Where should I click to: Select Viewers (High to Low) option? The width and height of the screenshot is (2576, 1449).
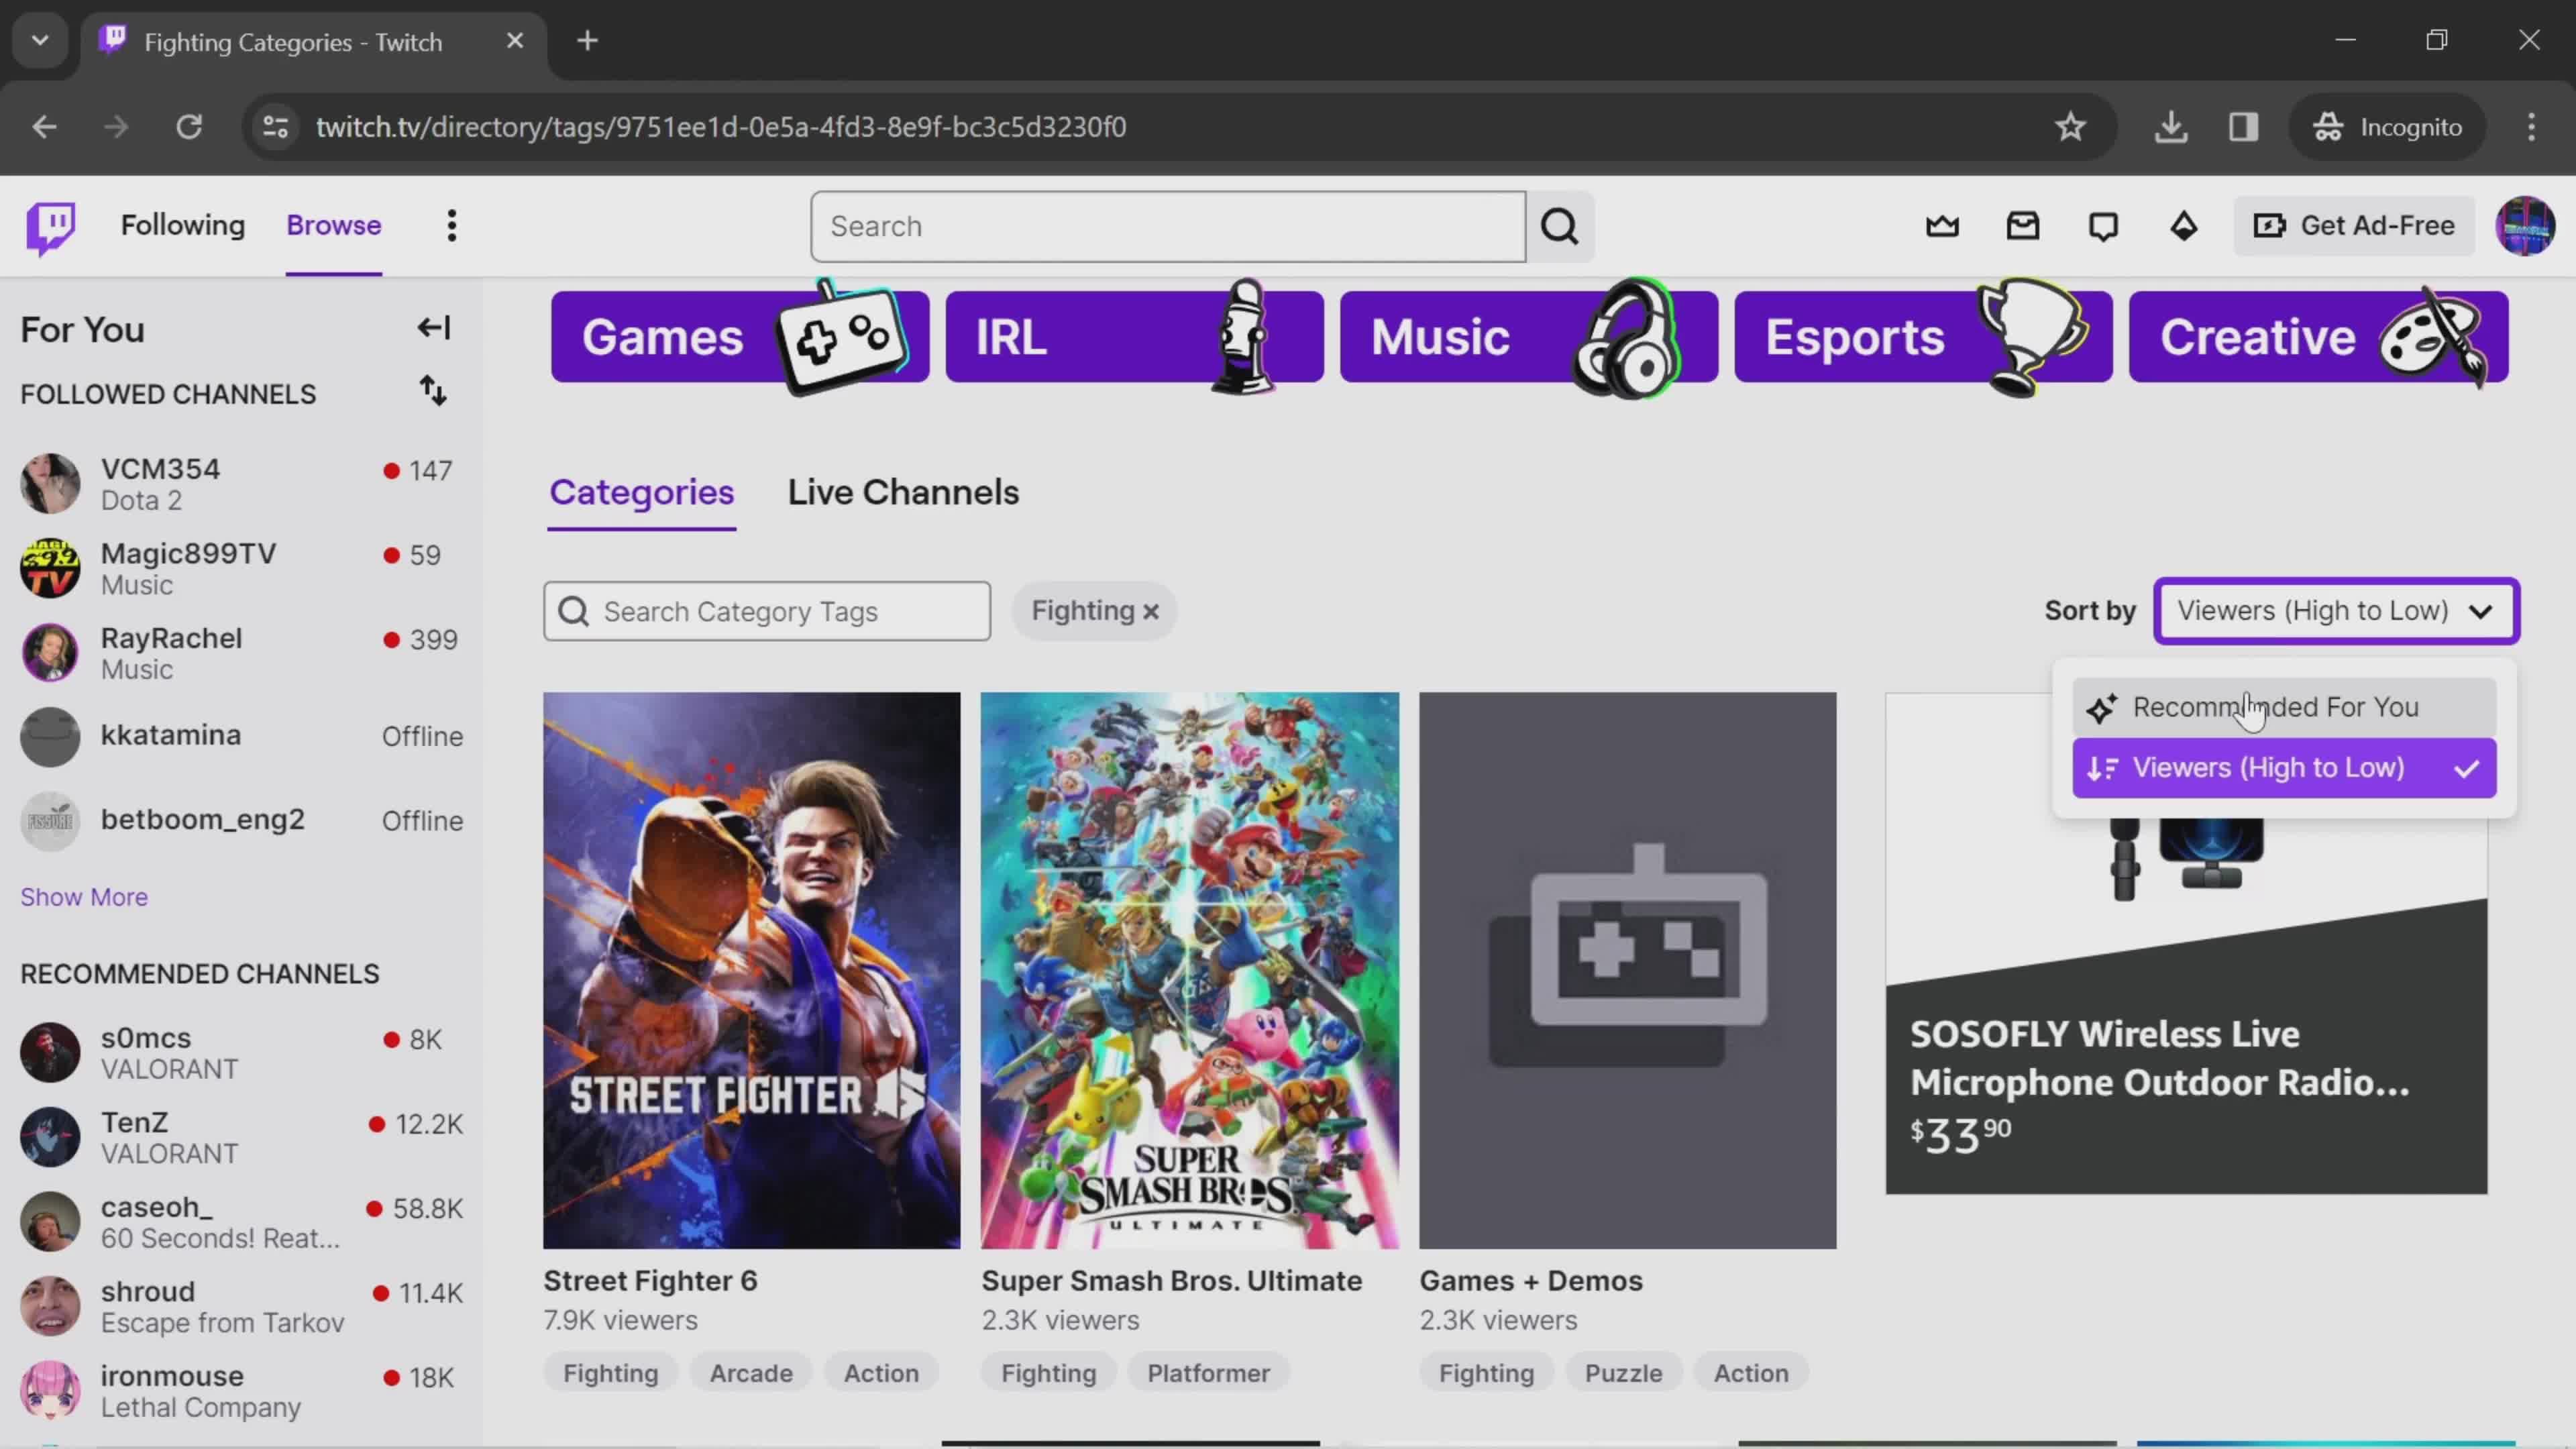click(2284, 768)
